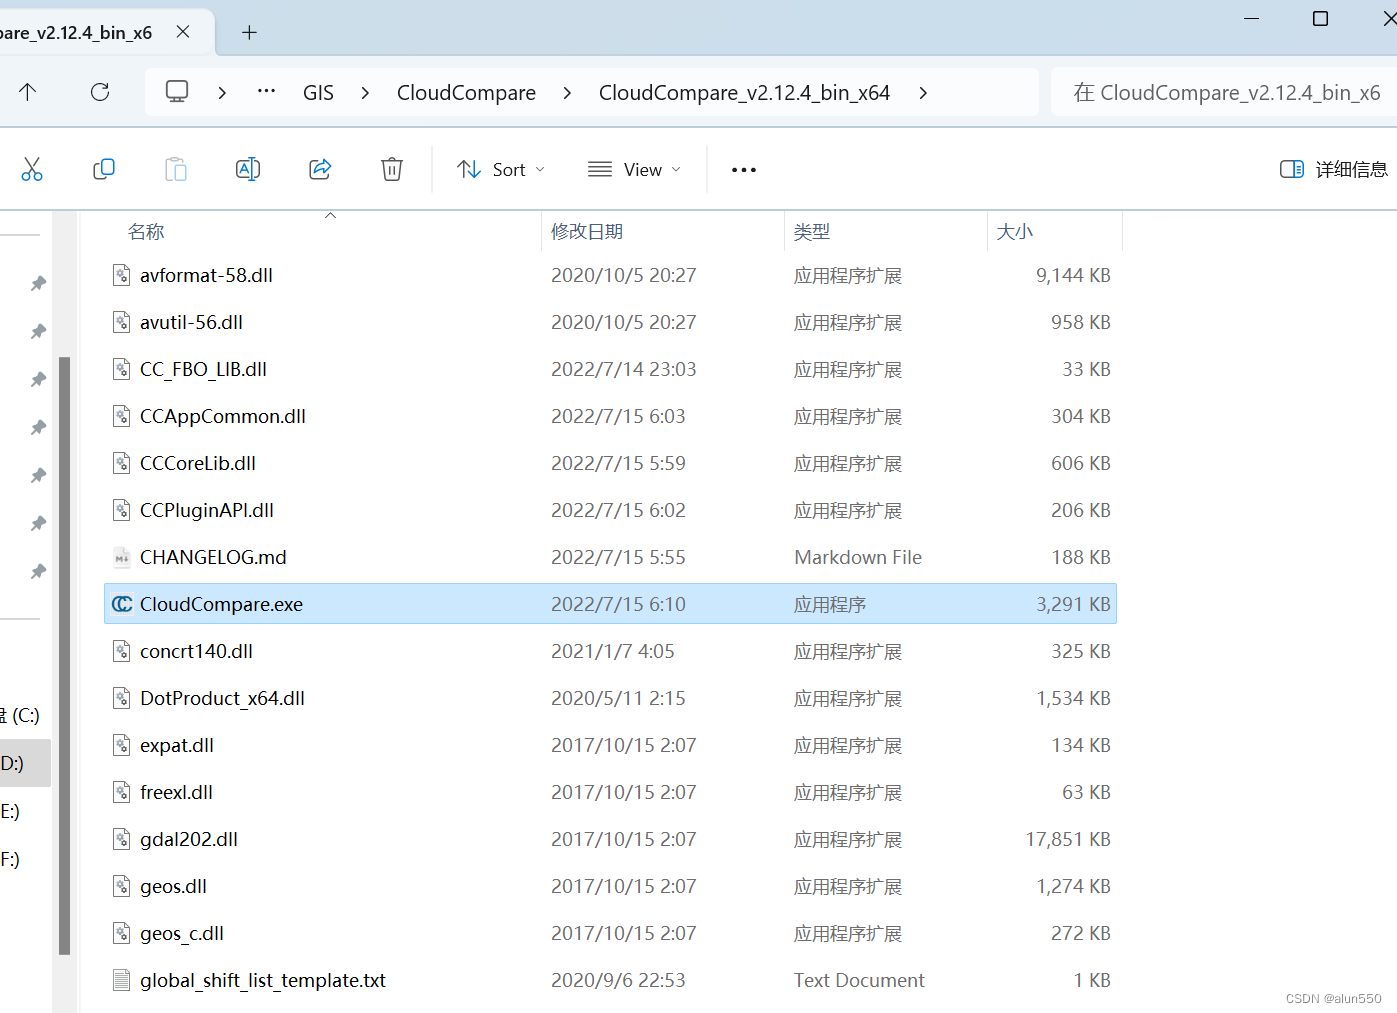Click the Refresh icon
This screenshot has height=1013, width=1397.
click(100, 92)
